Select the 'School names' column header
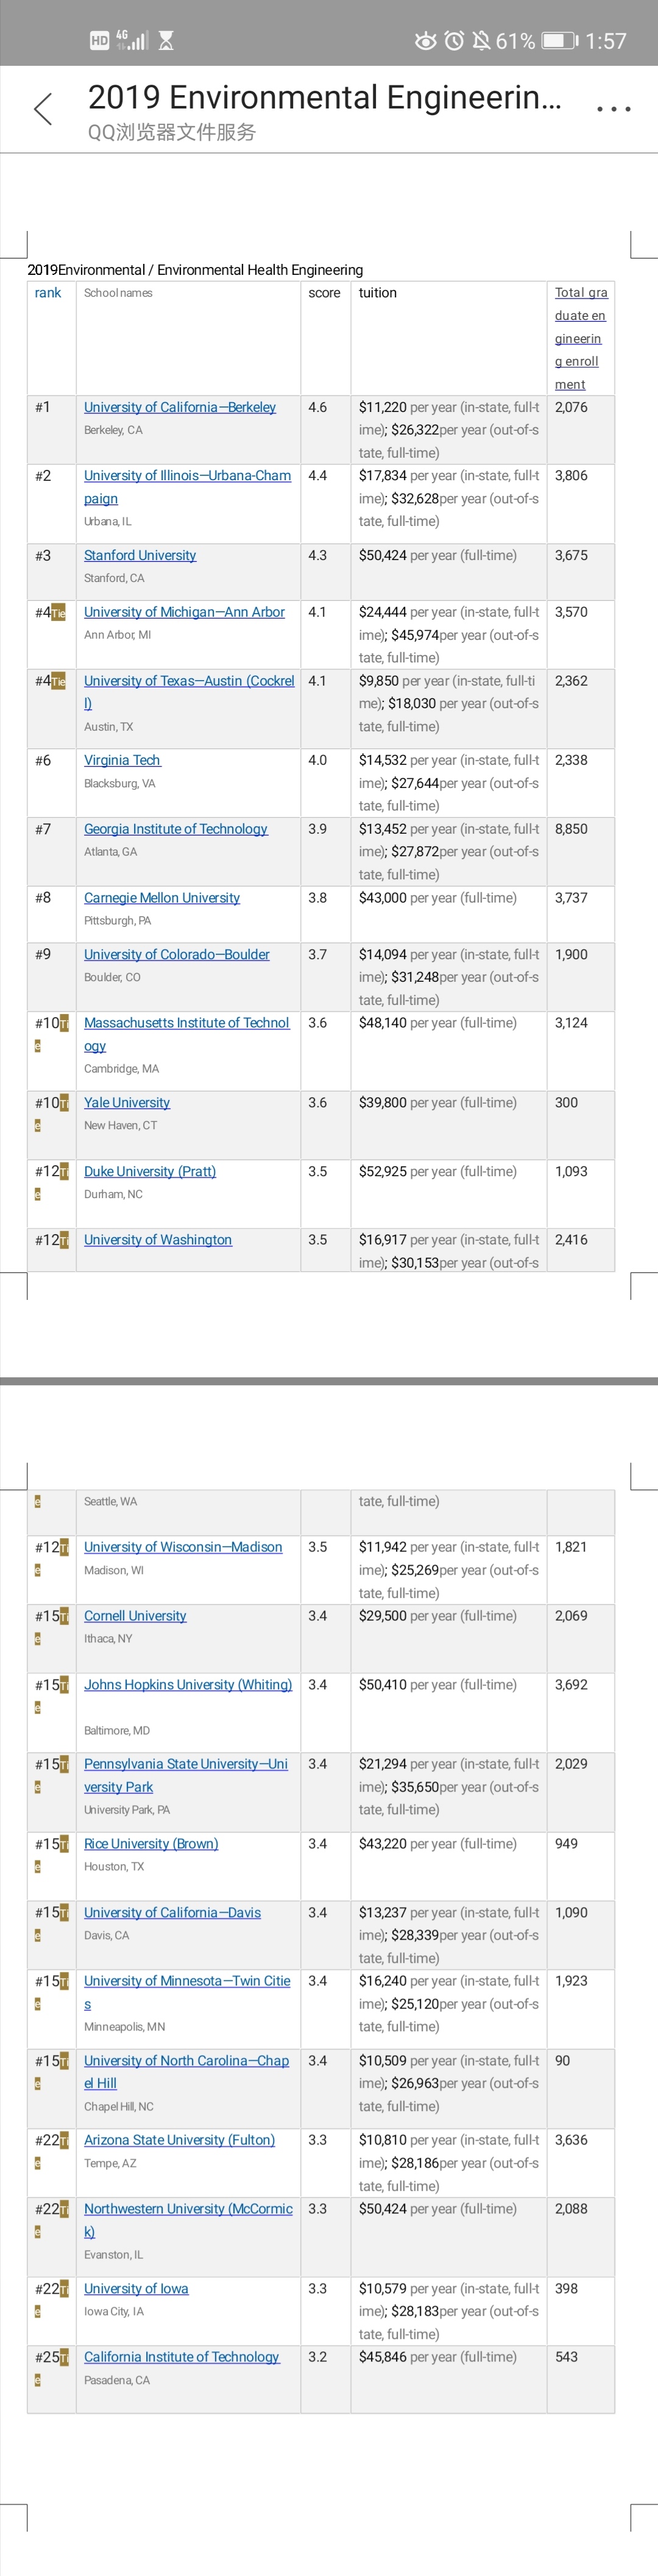 (118, 293)
